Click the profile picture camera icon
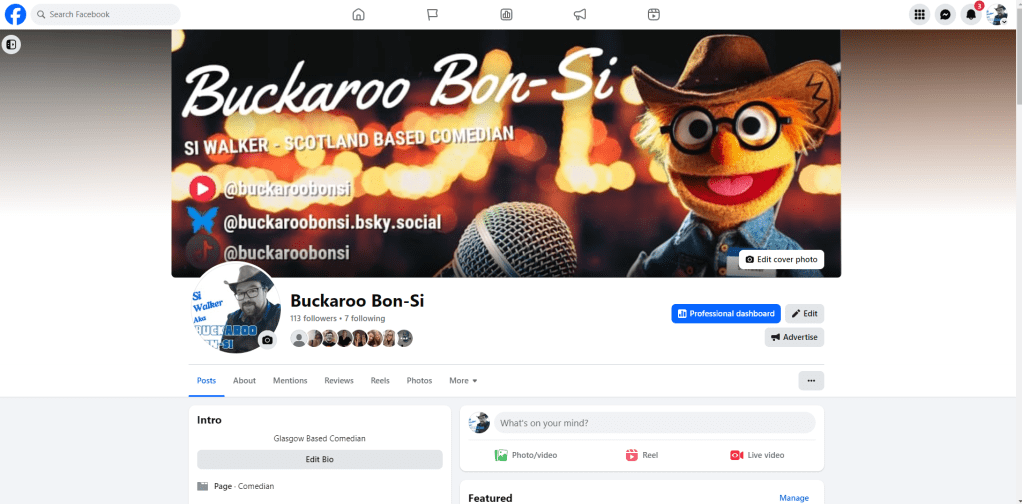Image resolution: width=1022 pixels, height=504 pixels. [267, 340]
